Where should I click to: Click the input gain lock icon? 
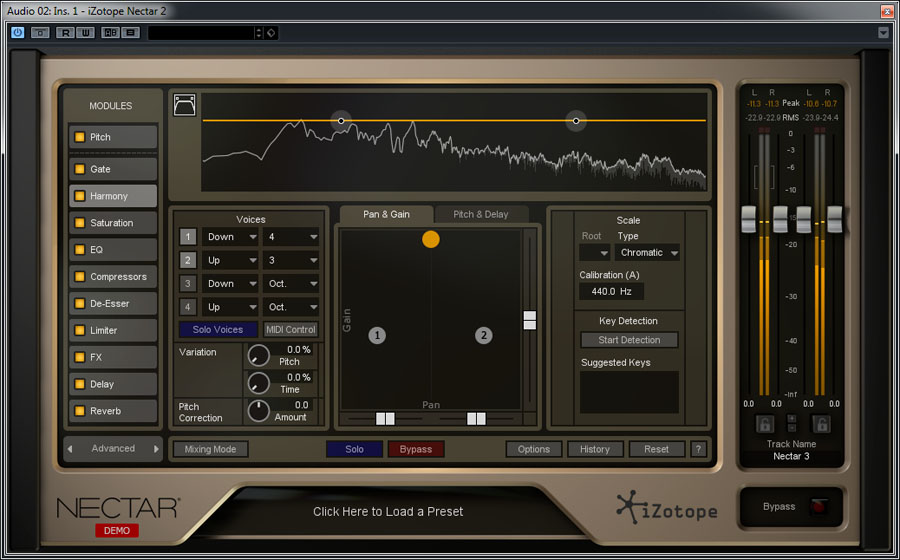click(x=763, y=423)
